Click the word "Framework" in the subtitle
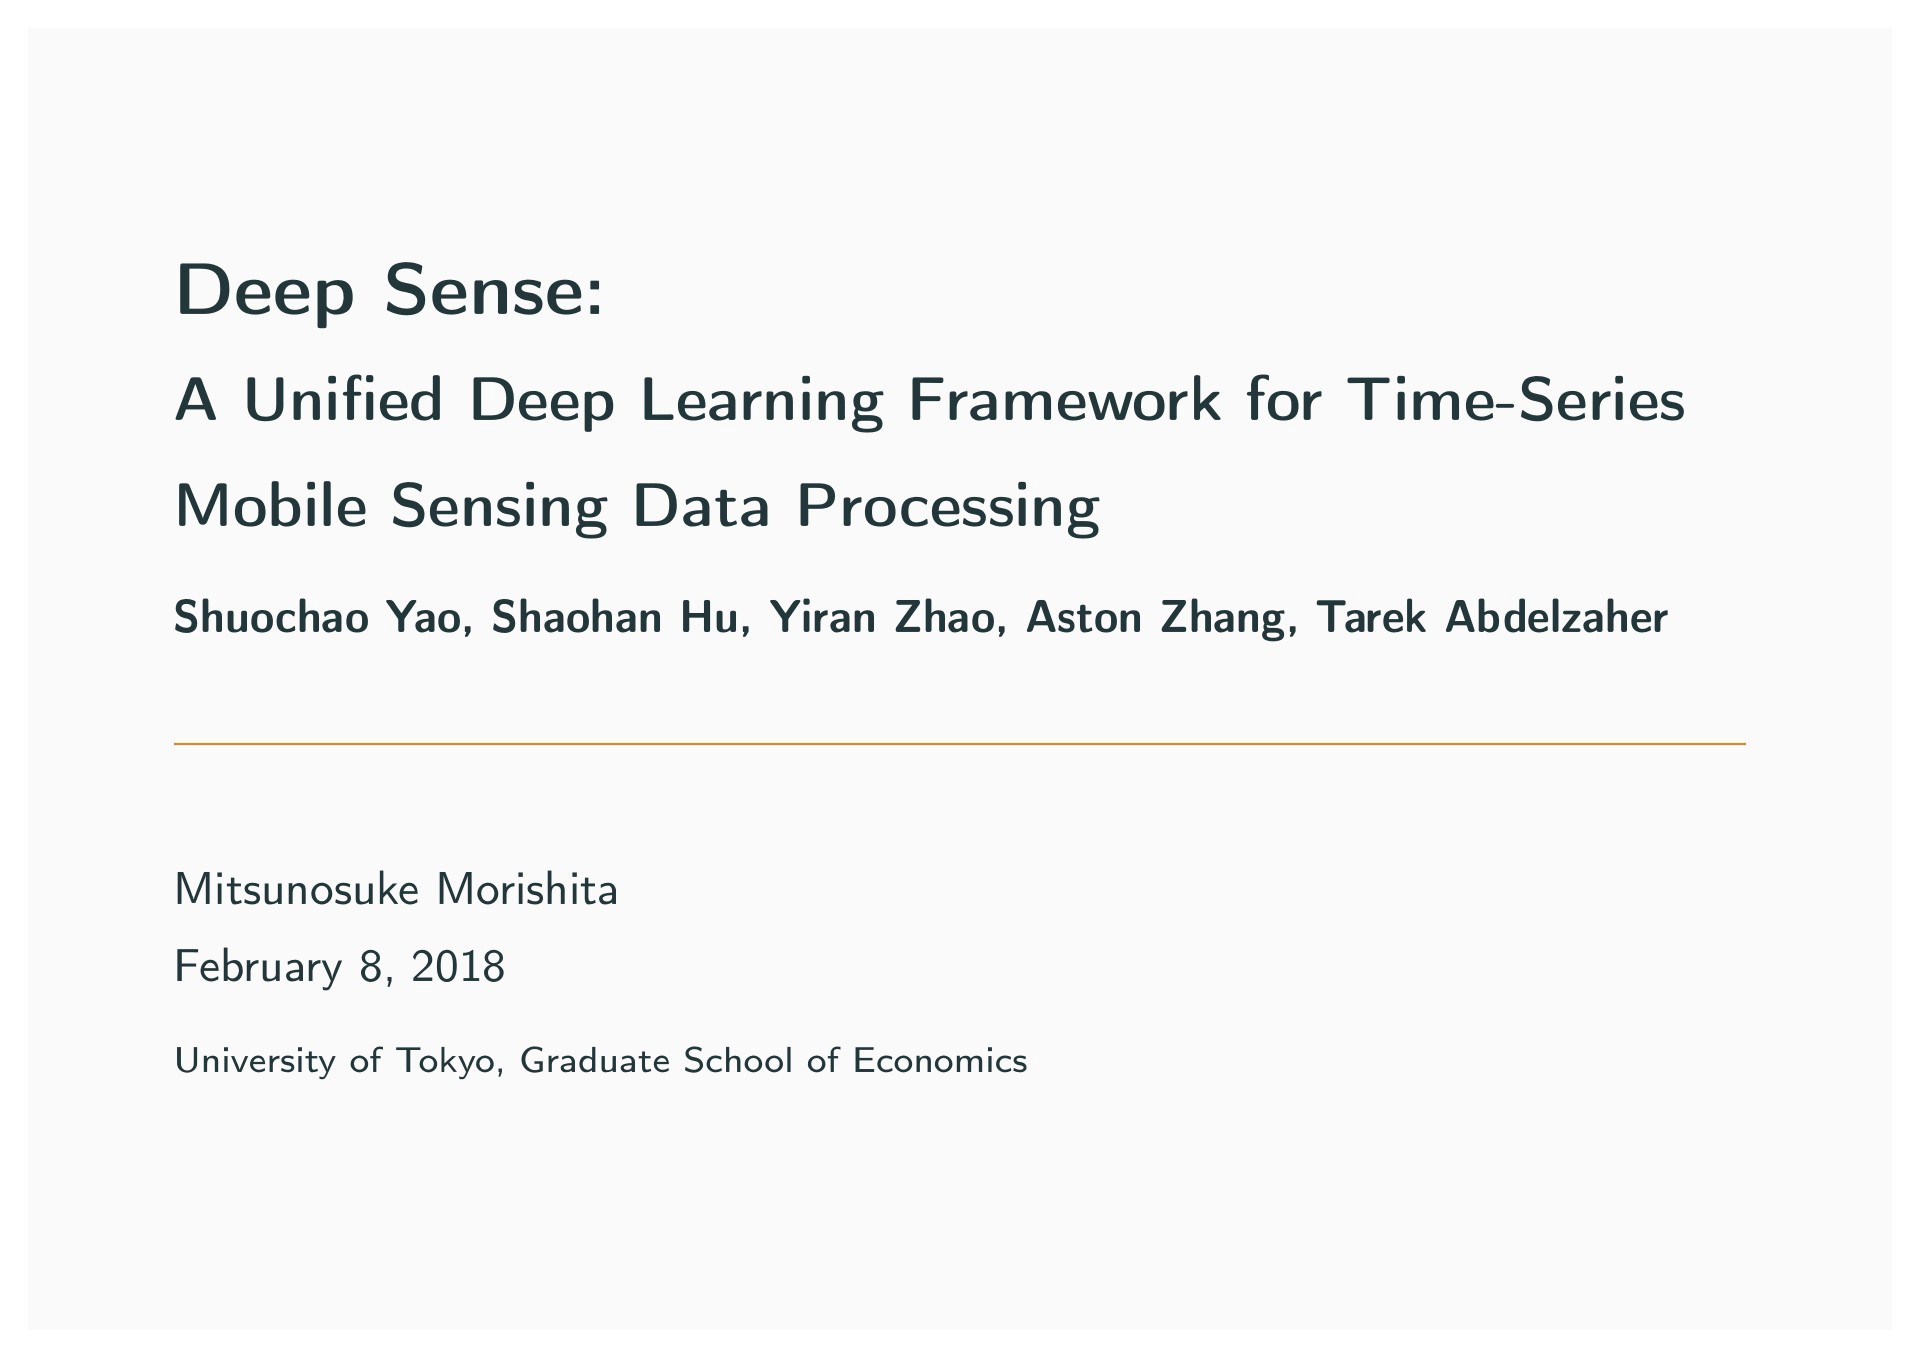 click(x=1064, y=401)
